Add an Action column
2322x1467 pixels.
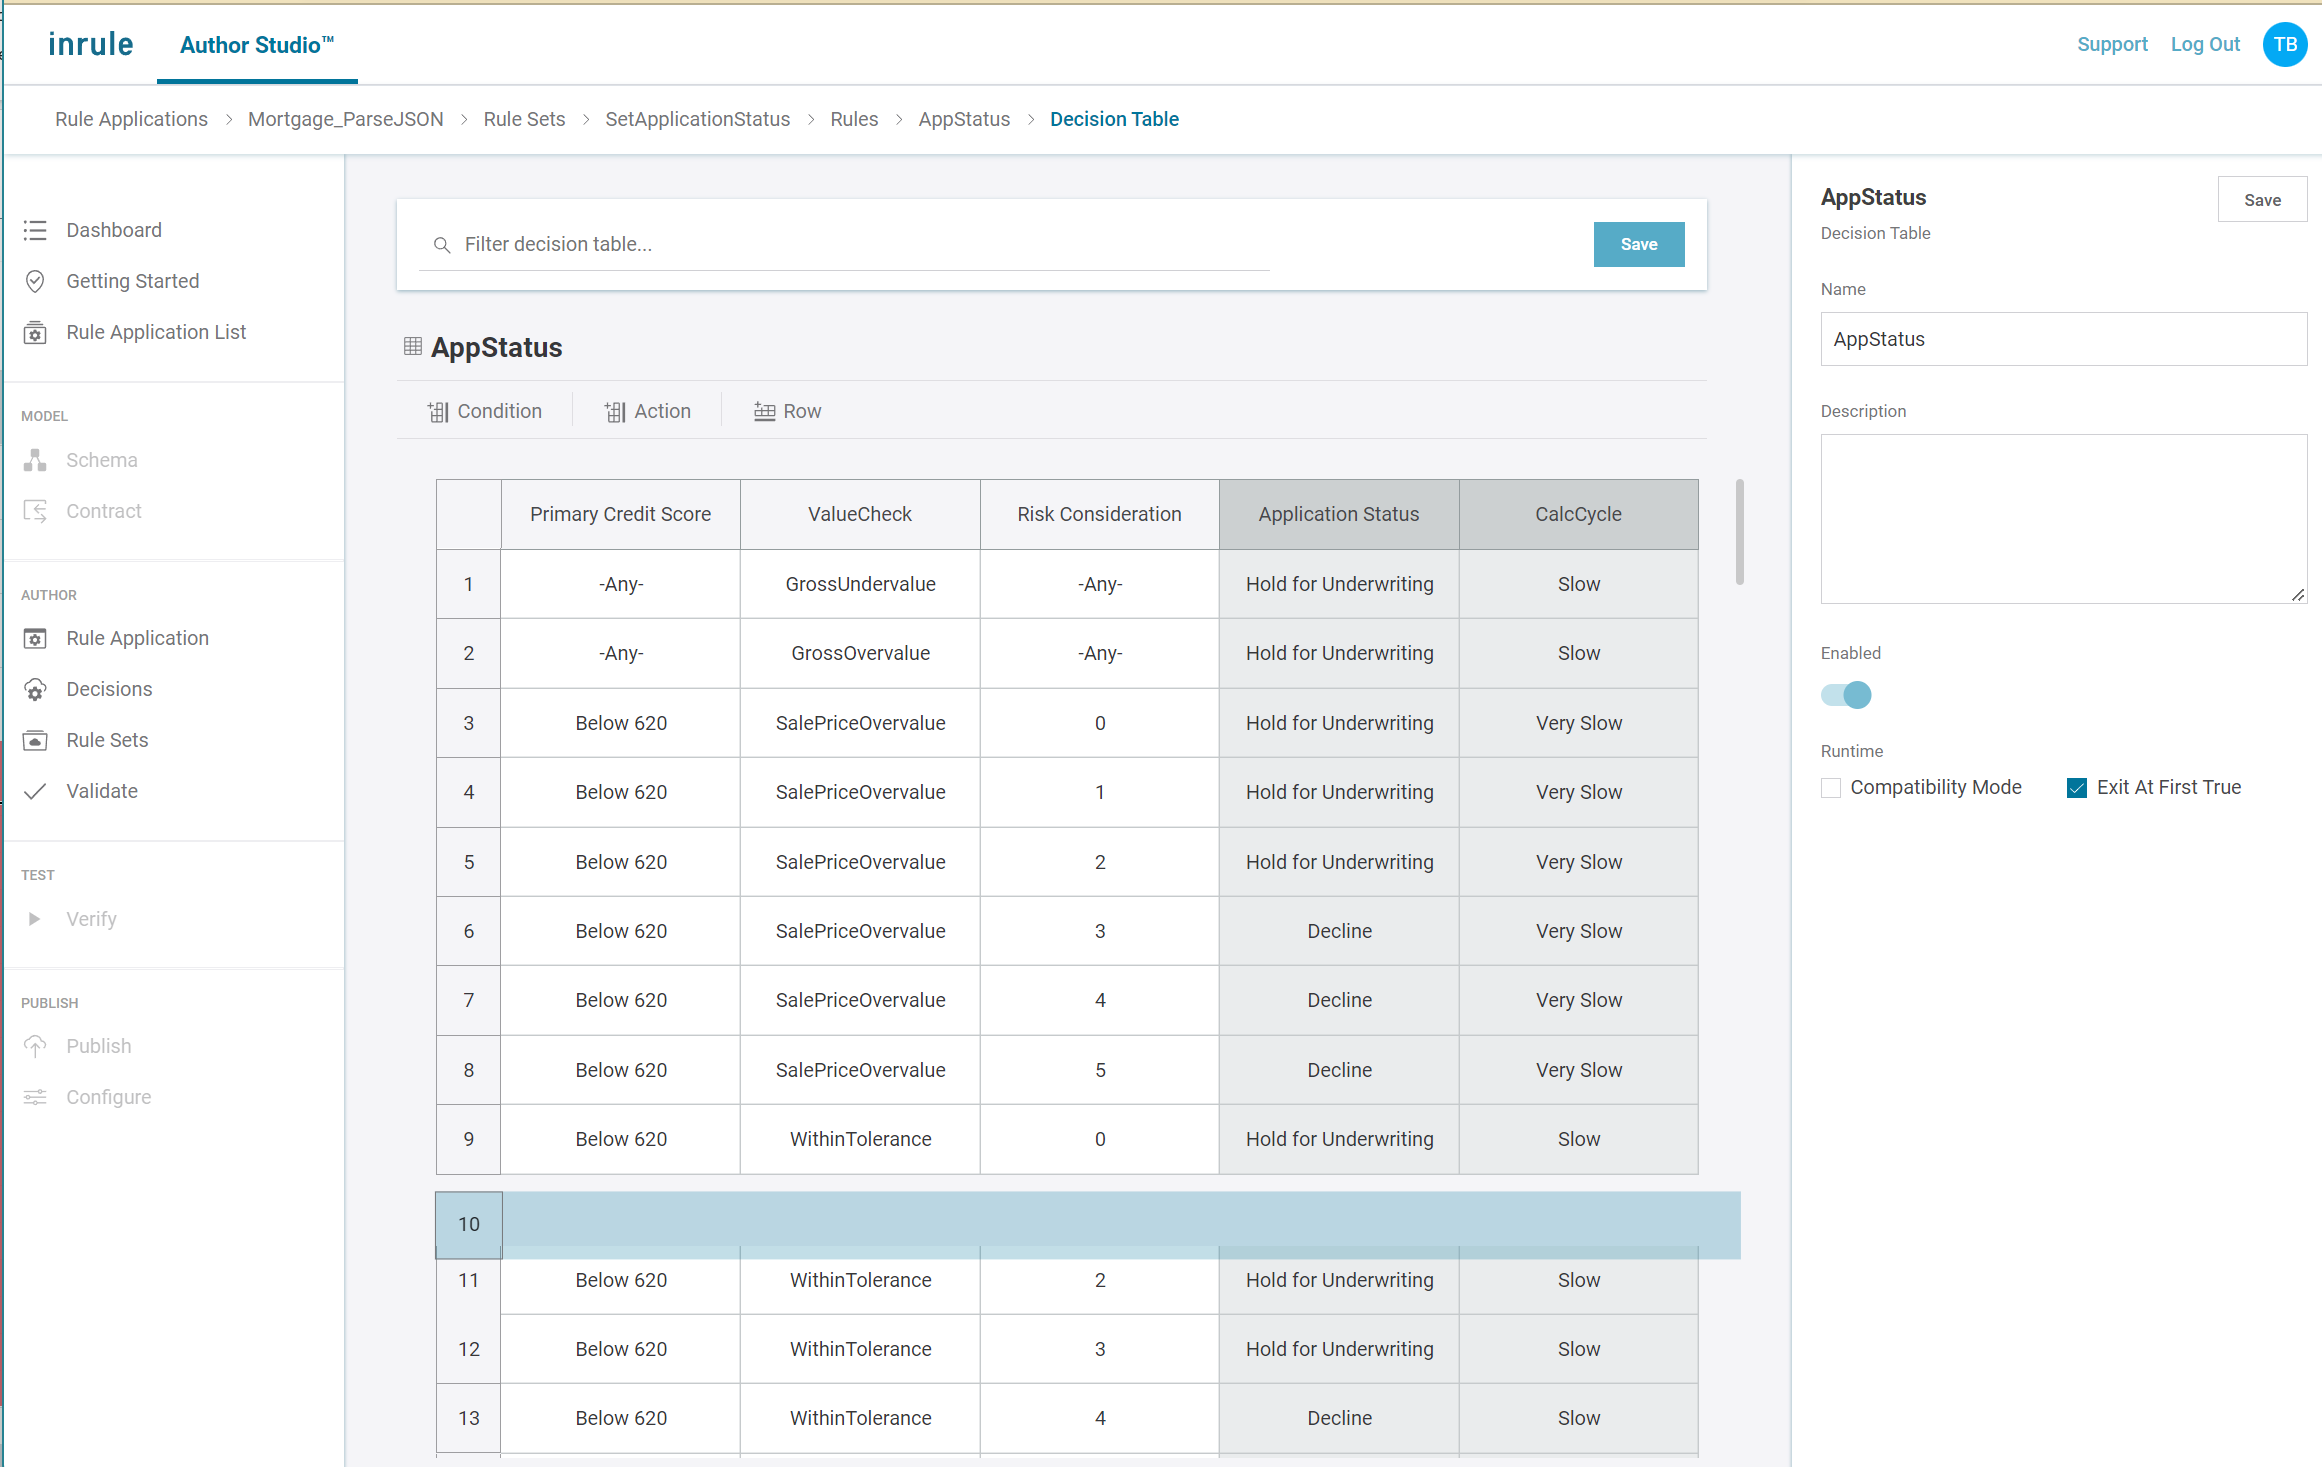[647, 411]
